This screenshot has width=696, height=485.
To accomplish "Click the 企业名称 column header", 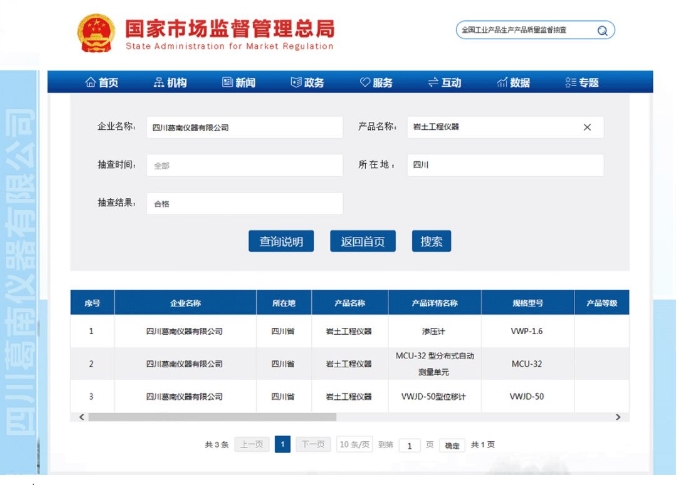I will coord(186,303).
